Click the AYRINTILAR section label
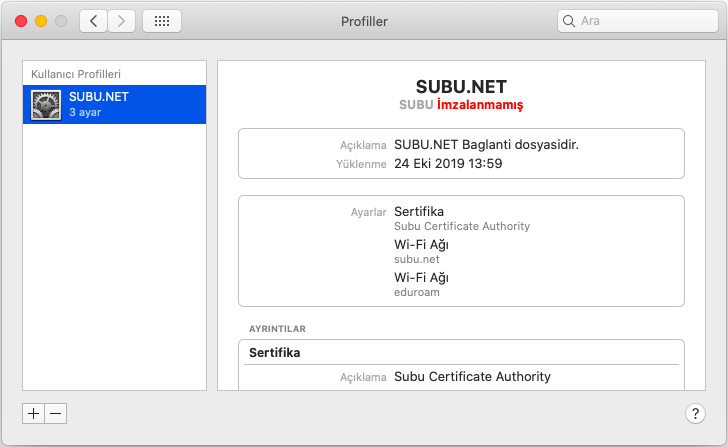This screenshot has height=447, width=728. click(x=277, y=329)
